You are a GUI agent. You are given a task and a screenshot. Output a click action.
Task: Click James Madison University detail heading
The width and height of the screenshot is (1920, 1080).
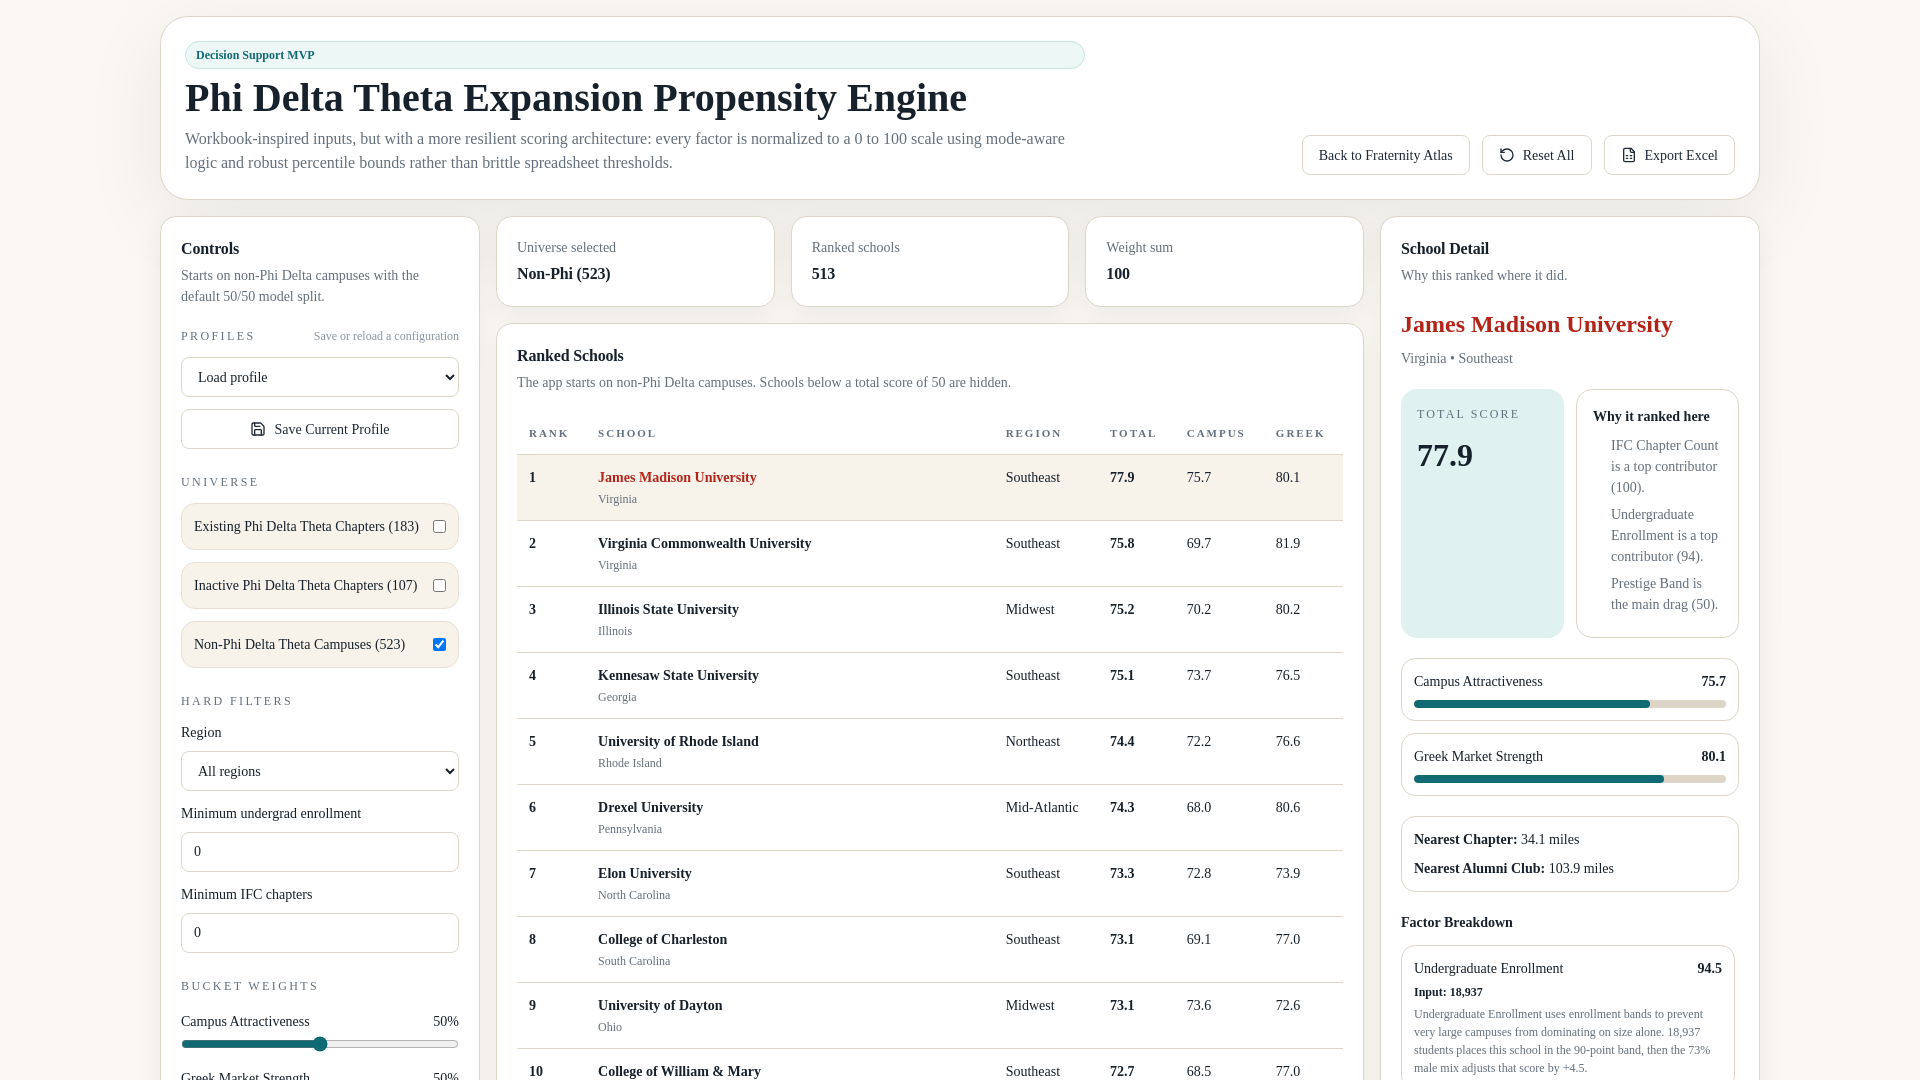click(1537, 324)
